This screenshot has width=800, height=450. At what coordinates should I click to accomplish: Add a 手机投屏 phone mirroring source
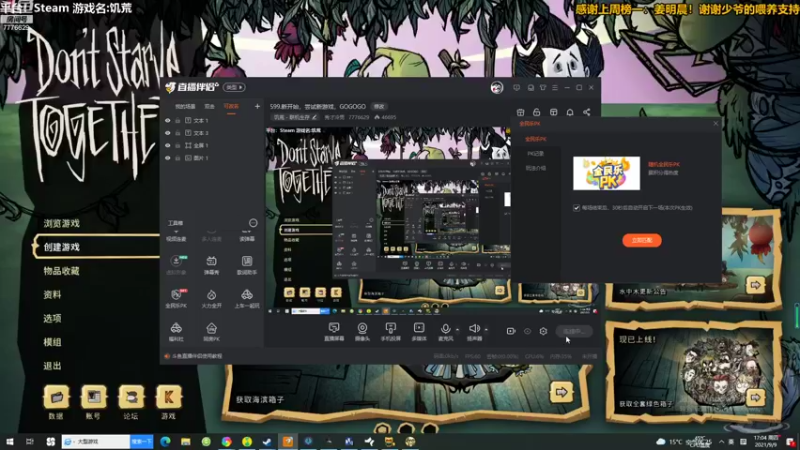[x=390, y=332]
